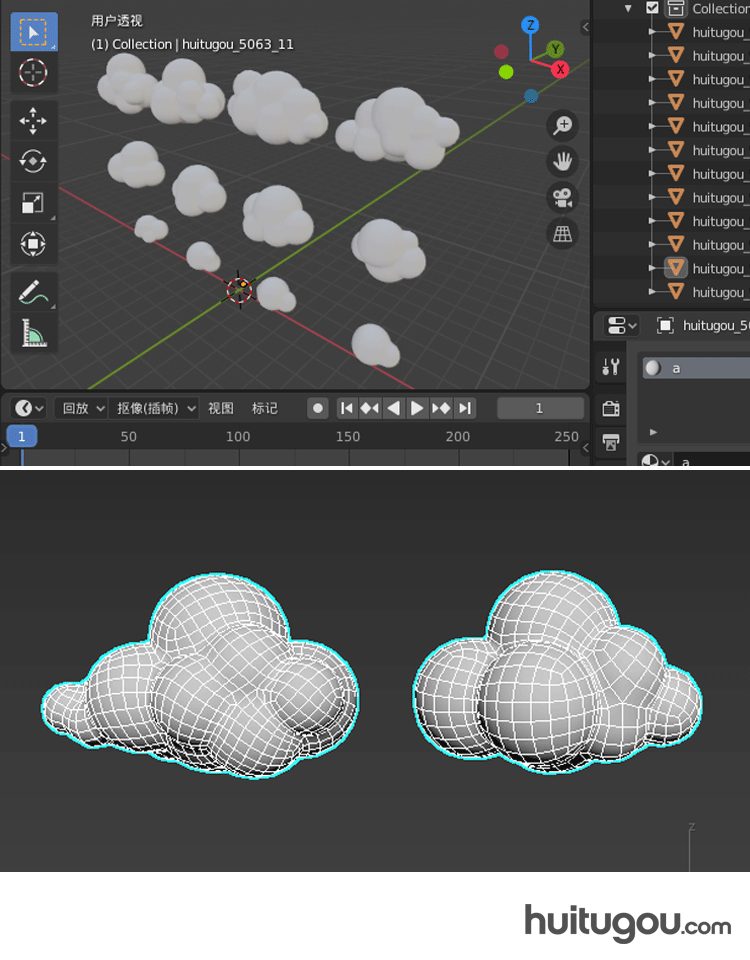Viewport: 750px width, 960px height.
Task: Toggle camera view with camera icon
Action: click(x=563, y=197)
